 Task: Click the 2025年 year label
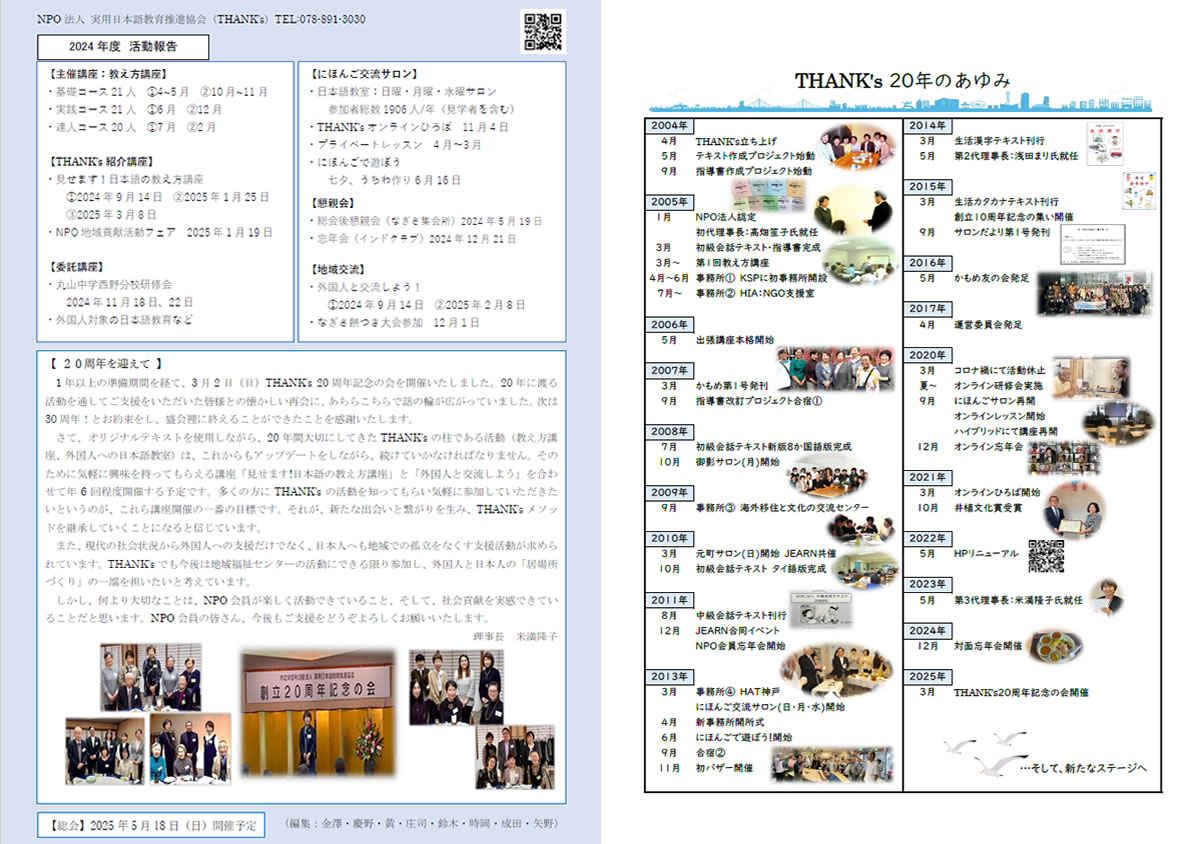pos(927,677)
